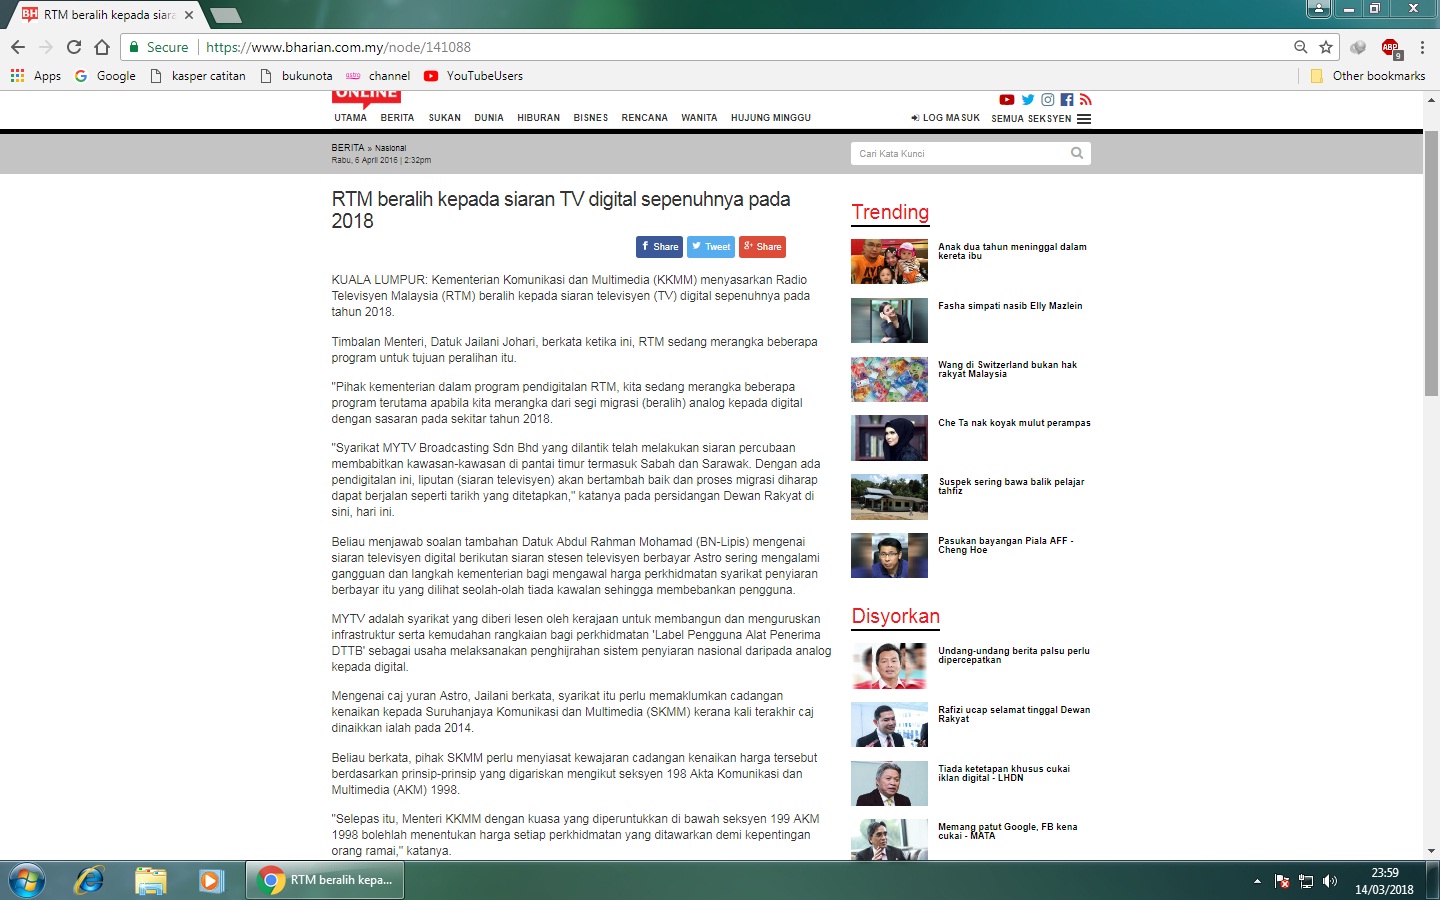1440x900 pixels.
Task: Open the RSS feed icon
Action: pos(1086,100)
